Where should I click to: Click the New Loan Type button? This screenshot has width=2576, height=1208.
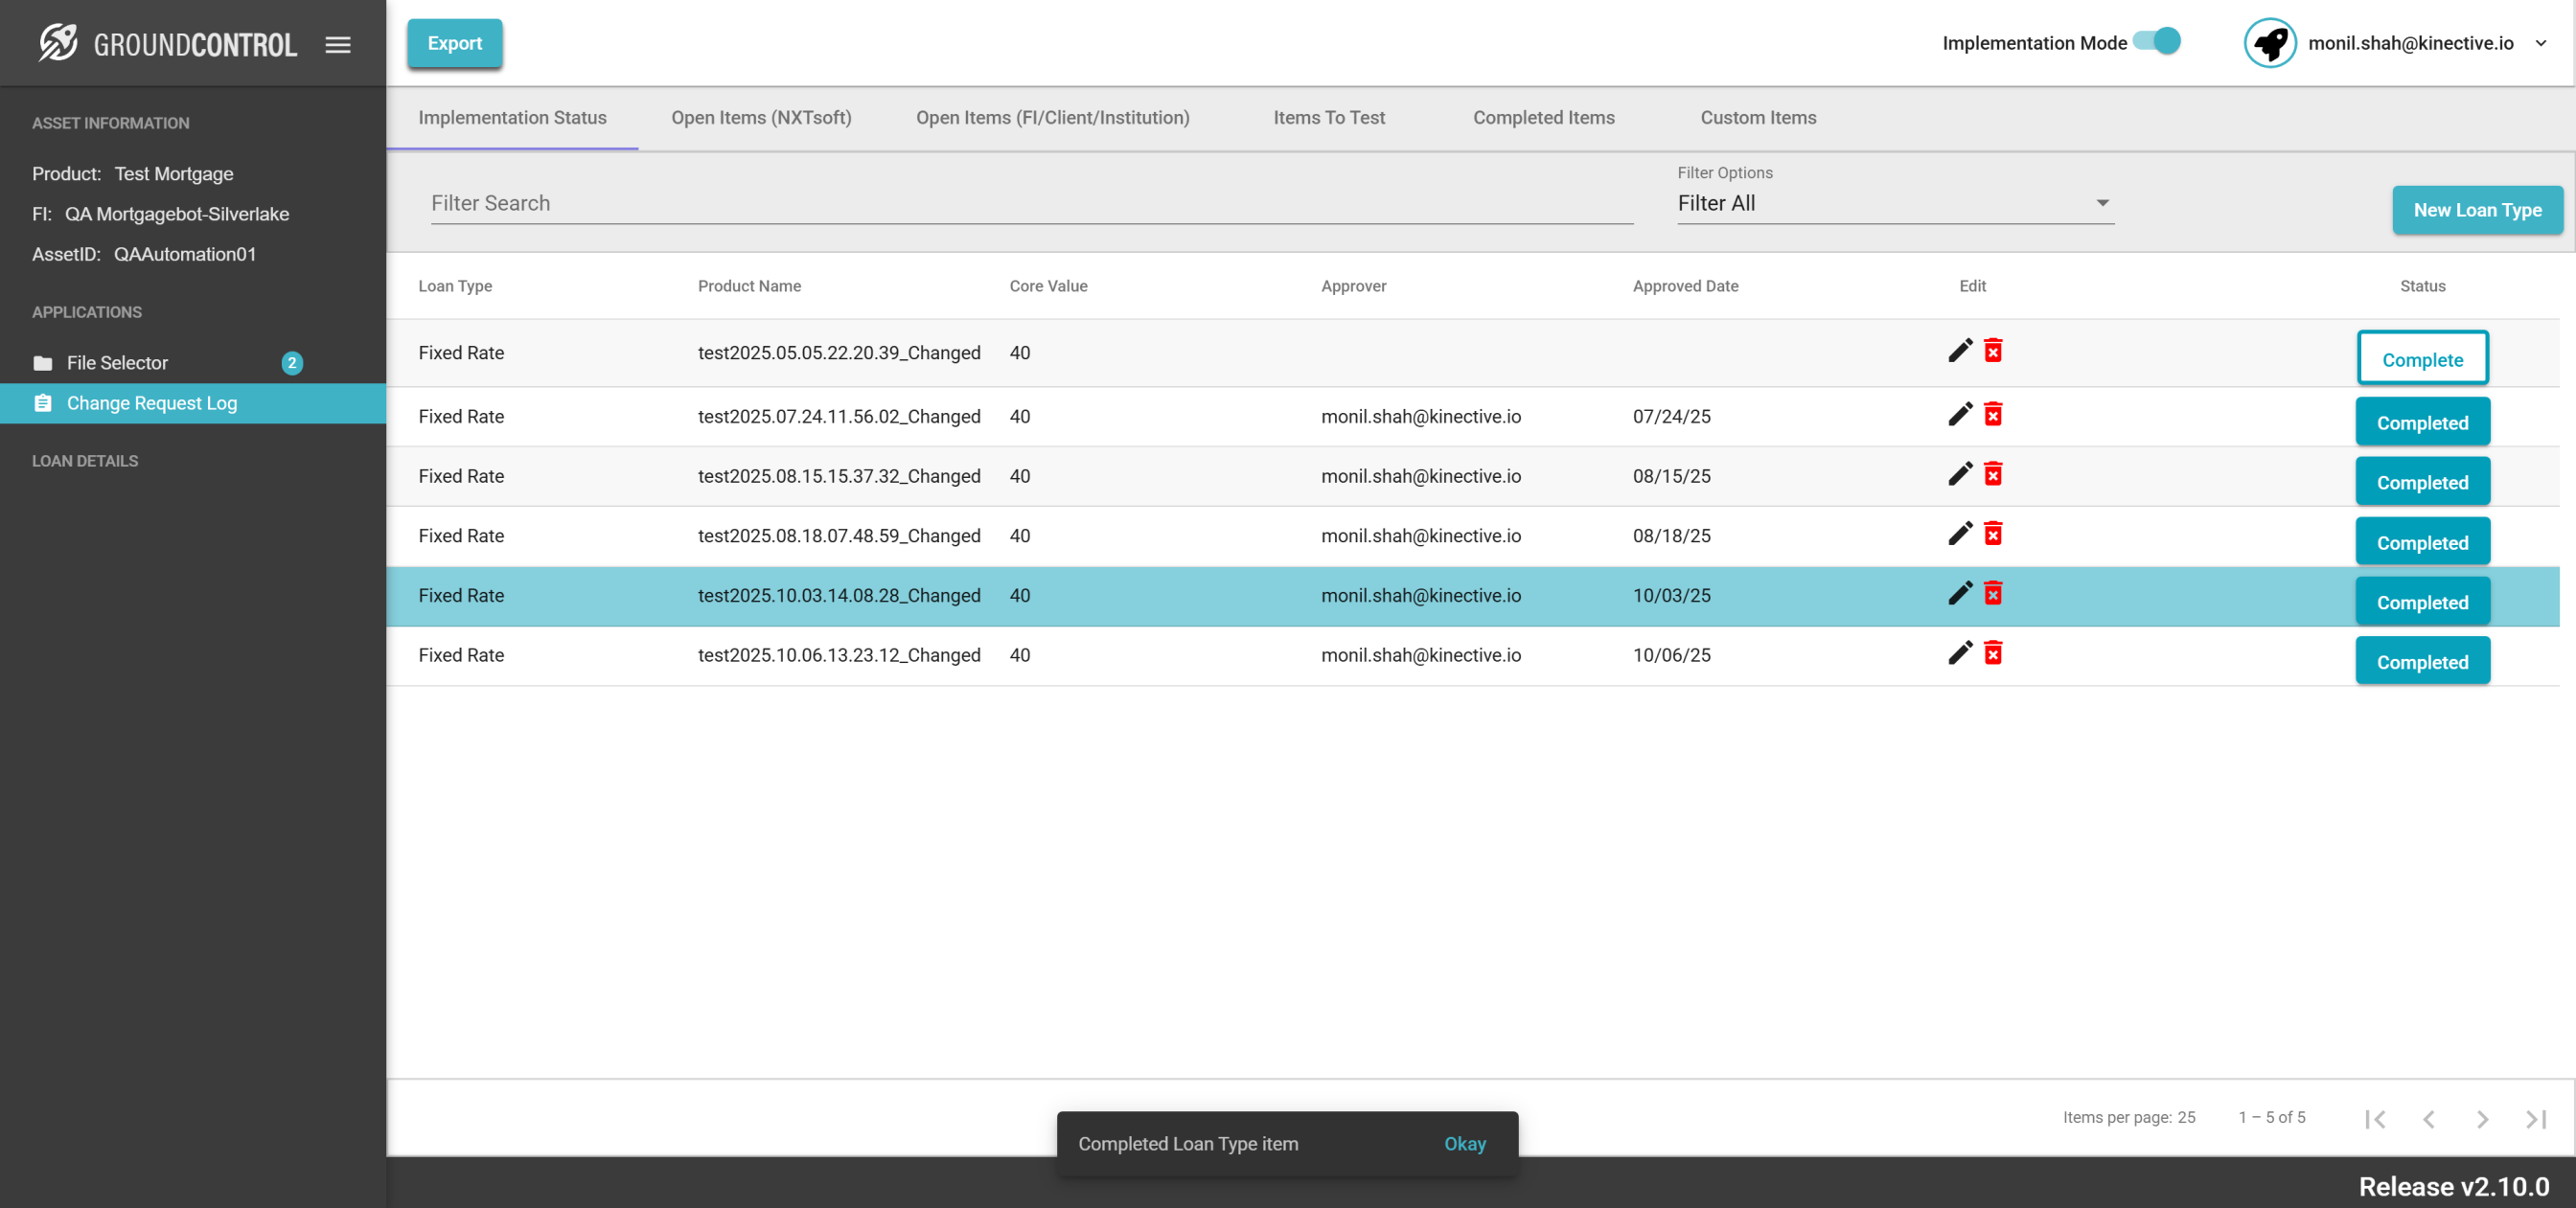click(x=2476, y=210)
